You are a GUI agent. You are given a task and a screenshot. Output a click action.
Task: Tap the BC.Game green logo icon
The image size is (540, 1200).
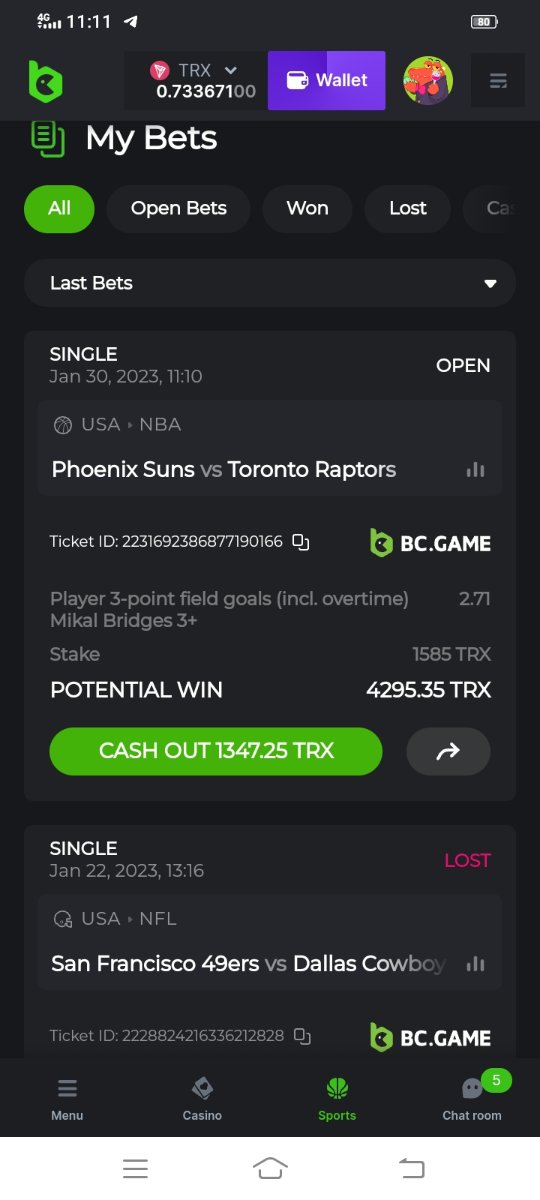click(45, 81)
